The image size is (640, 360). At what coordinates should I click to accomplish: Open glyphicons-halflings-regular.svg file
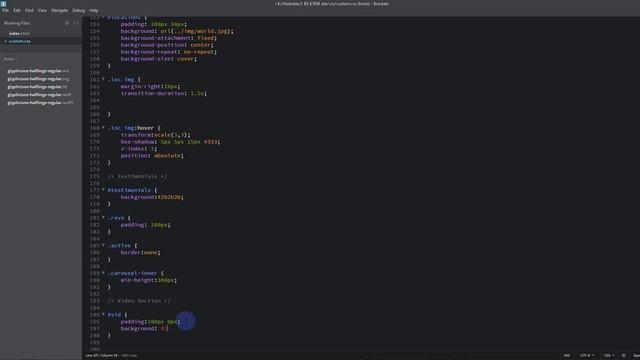click(38, 79)
